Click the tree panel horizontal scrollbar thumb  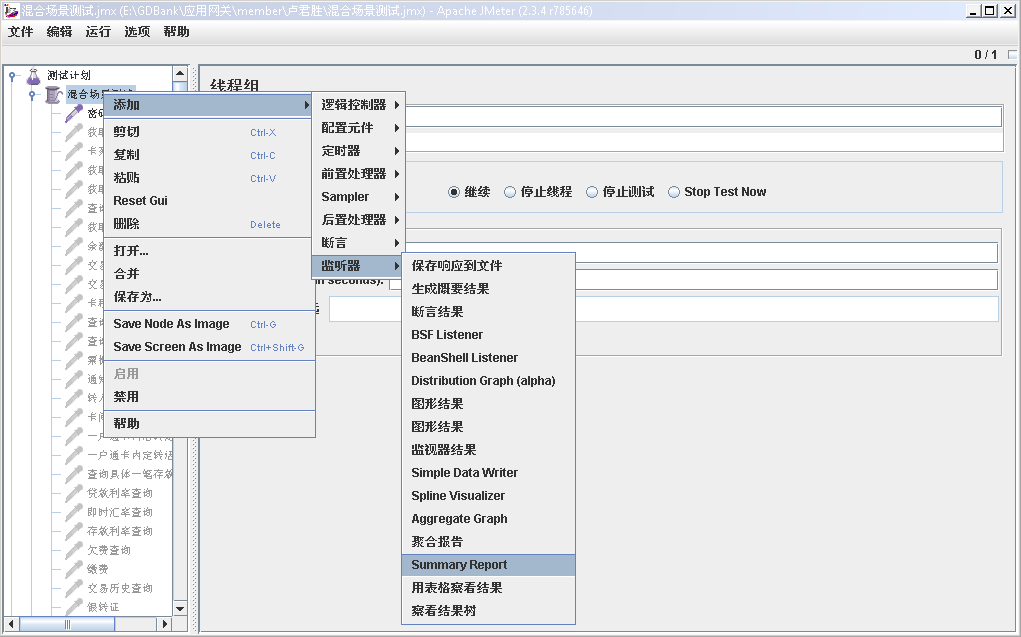pyautogui.click(x=68, y=625)
